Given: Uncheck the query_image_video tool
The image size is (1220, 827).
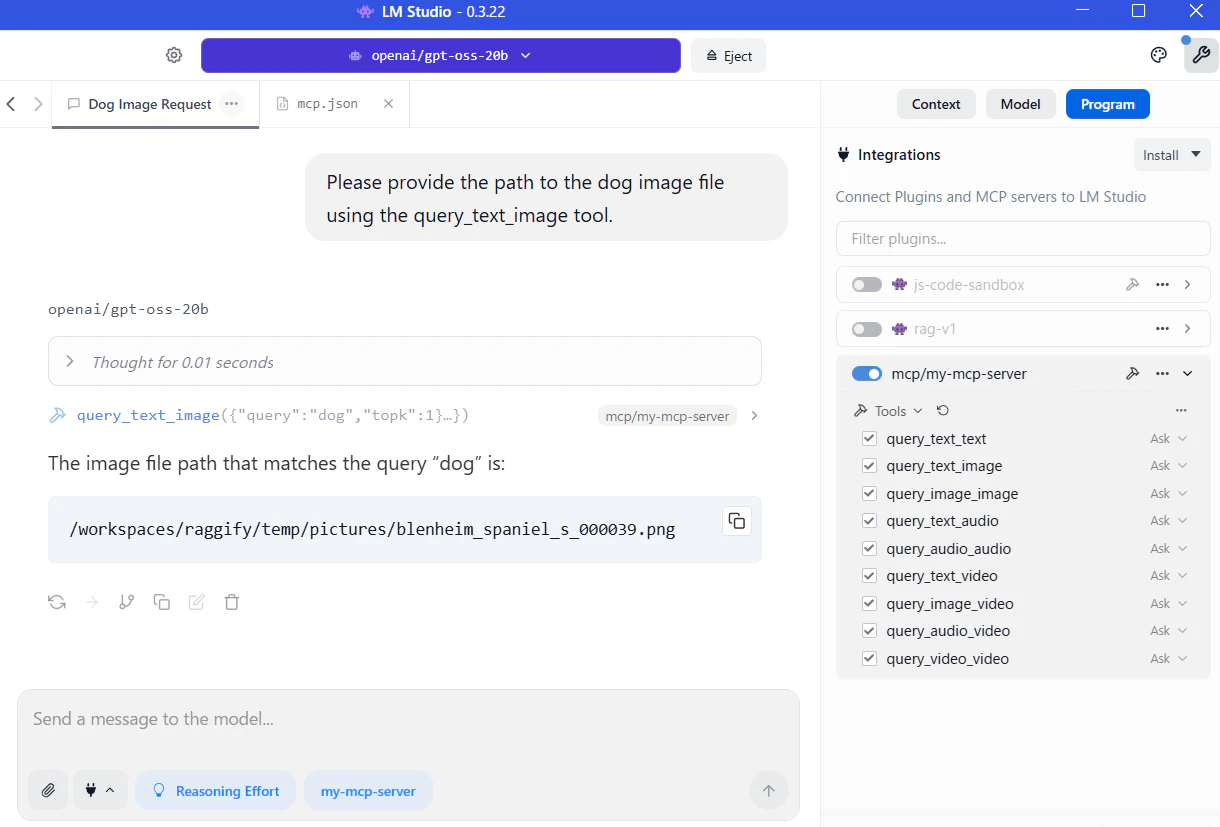Looking at the screenshot, I should 869,604.
